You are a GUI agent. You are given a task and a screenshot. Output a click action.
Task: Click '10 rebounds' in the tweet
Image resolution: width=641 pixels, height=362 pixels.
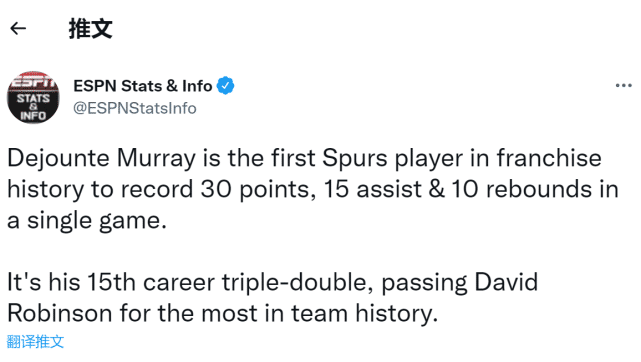[521, 190]
